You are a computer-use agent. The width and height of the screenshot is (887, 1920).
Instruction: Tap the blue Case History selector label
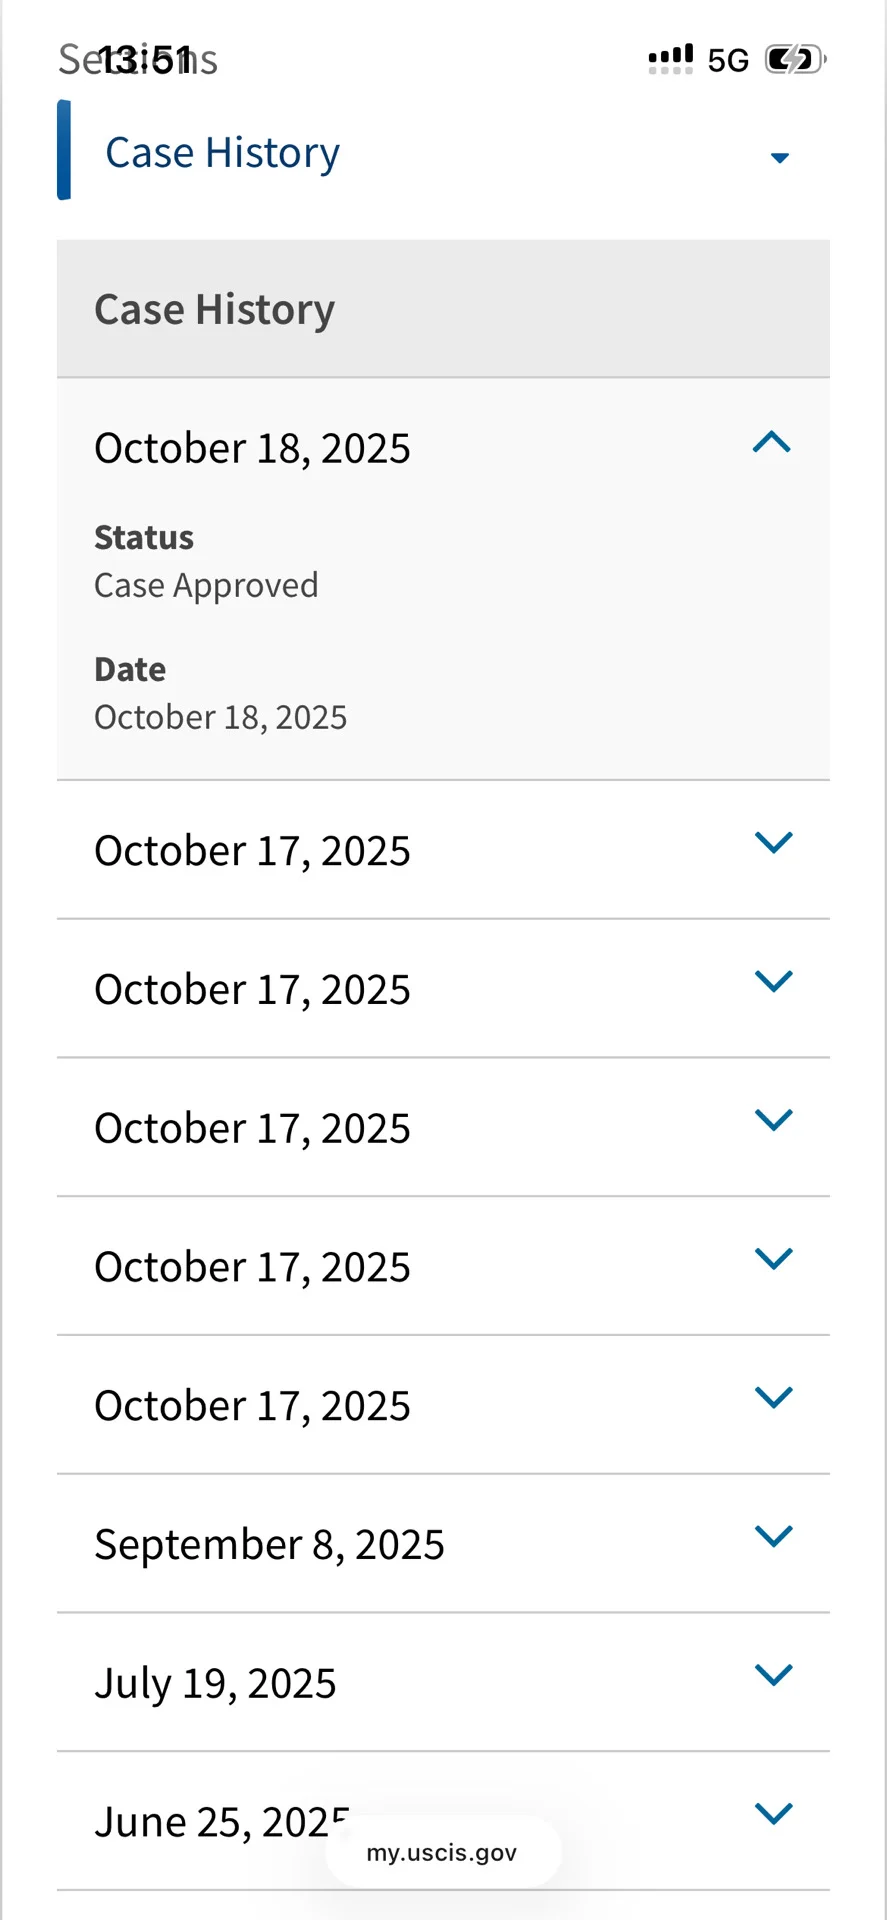pos(222,153)
